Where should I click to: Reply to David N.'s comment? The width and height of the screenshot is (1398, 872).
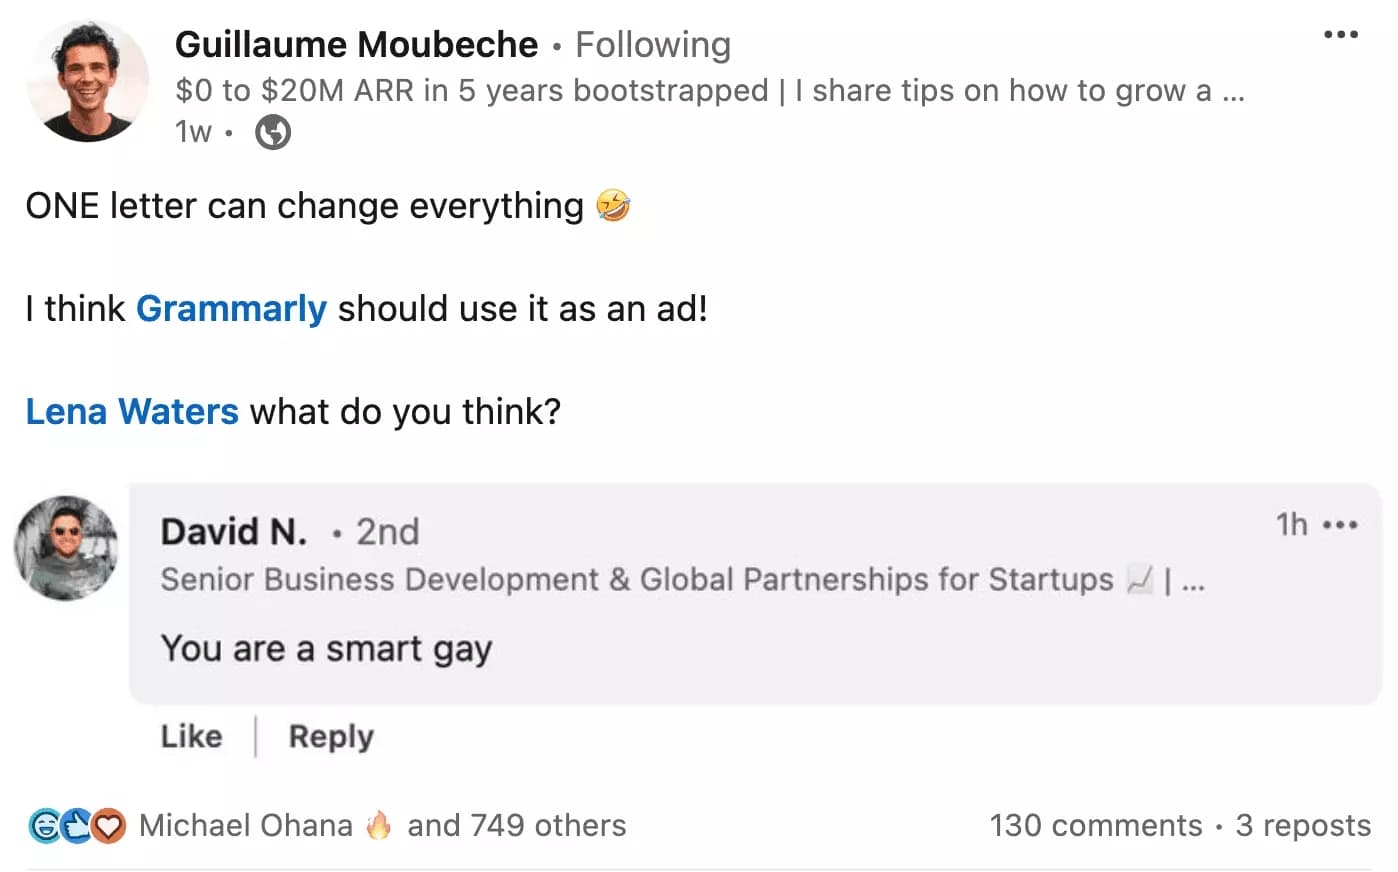click(x=330, y=736)
